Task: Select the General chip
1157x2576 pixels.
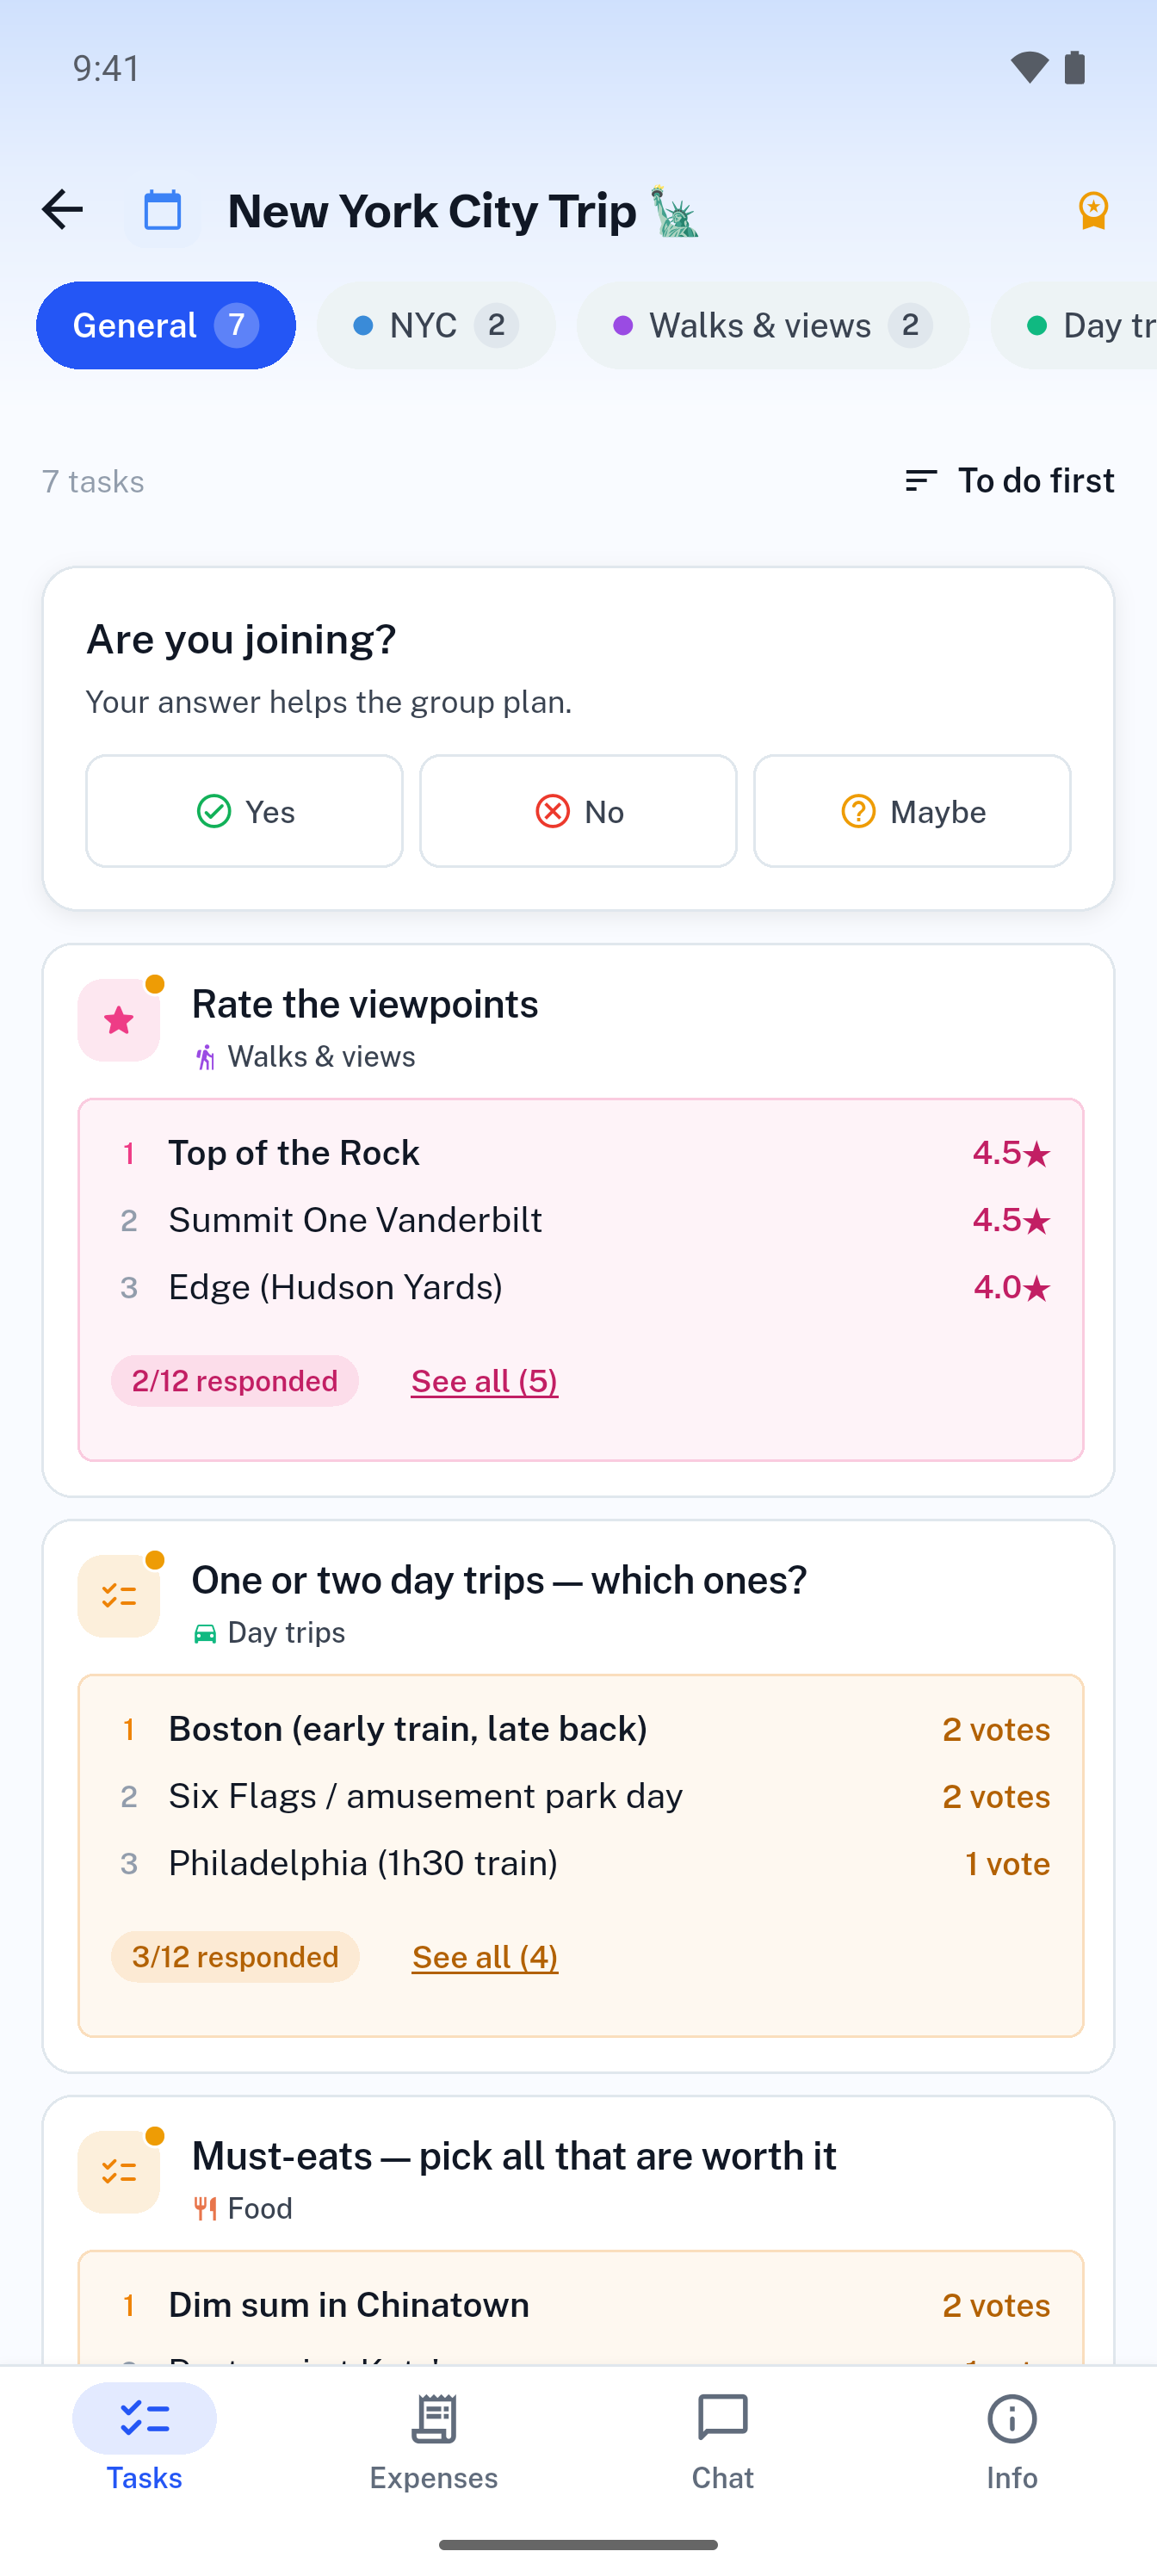Action: coord(166,326)
